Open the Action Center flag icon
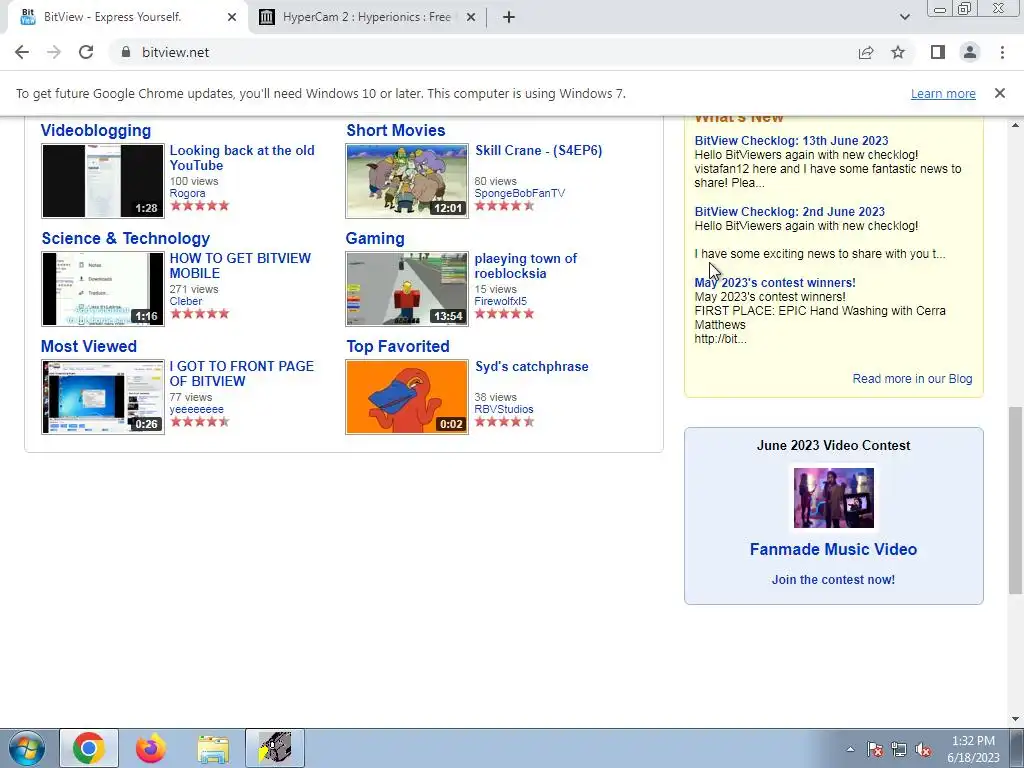 click(x=875, y=749)
